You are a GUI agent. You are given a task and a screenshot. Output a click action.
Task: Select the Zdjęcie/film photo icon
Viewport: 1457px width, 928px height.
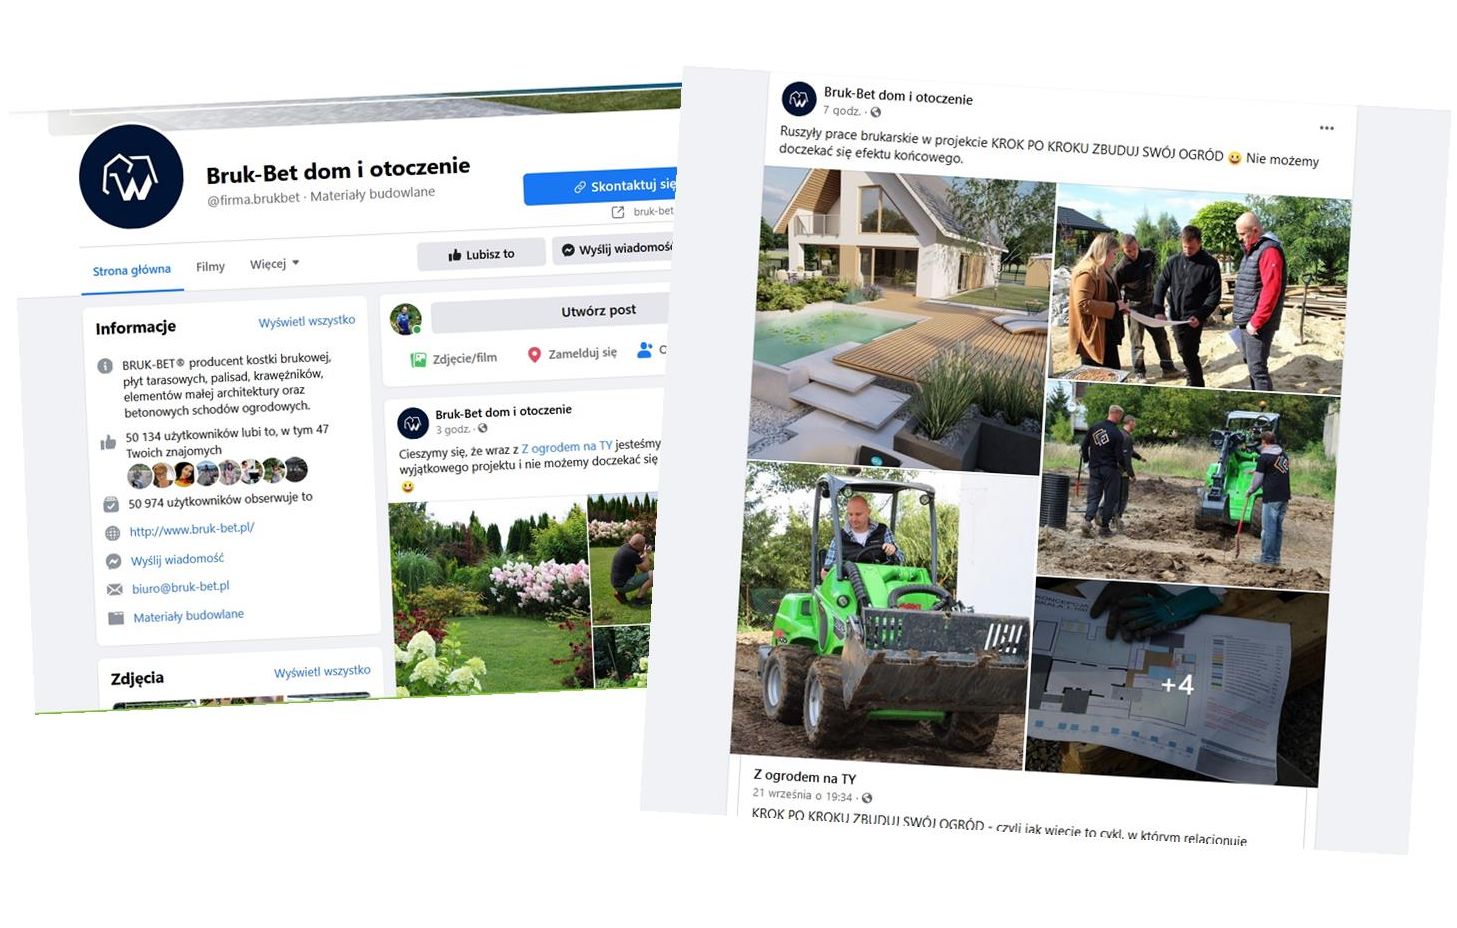[x=418, y=360]
